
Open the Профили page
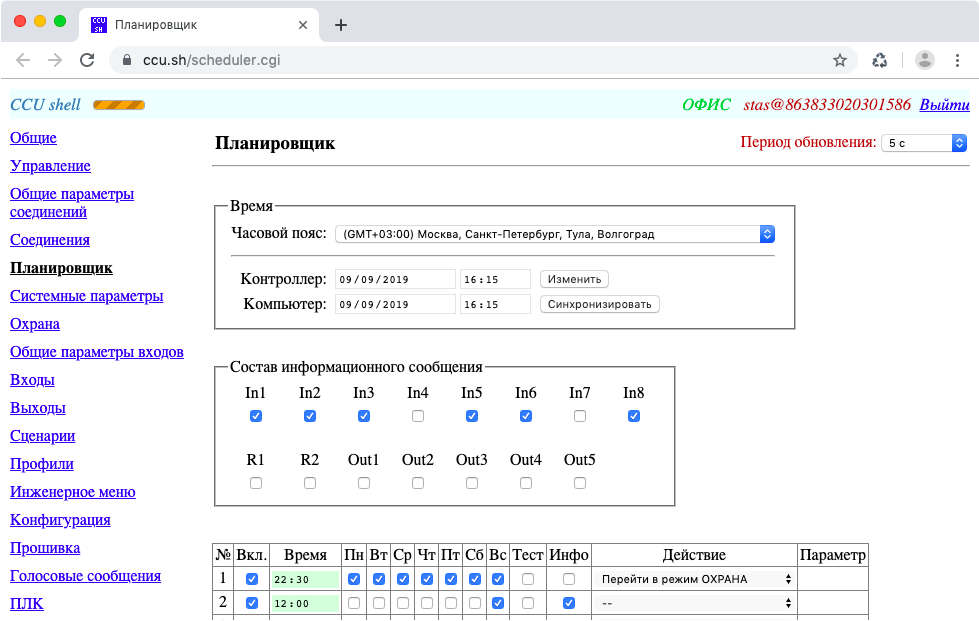point(42,464)
